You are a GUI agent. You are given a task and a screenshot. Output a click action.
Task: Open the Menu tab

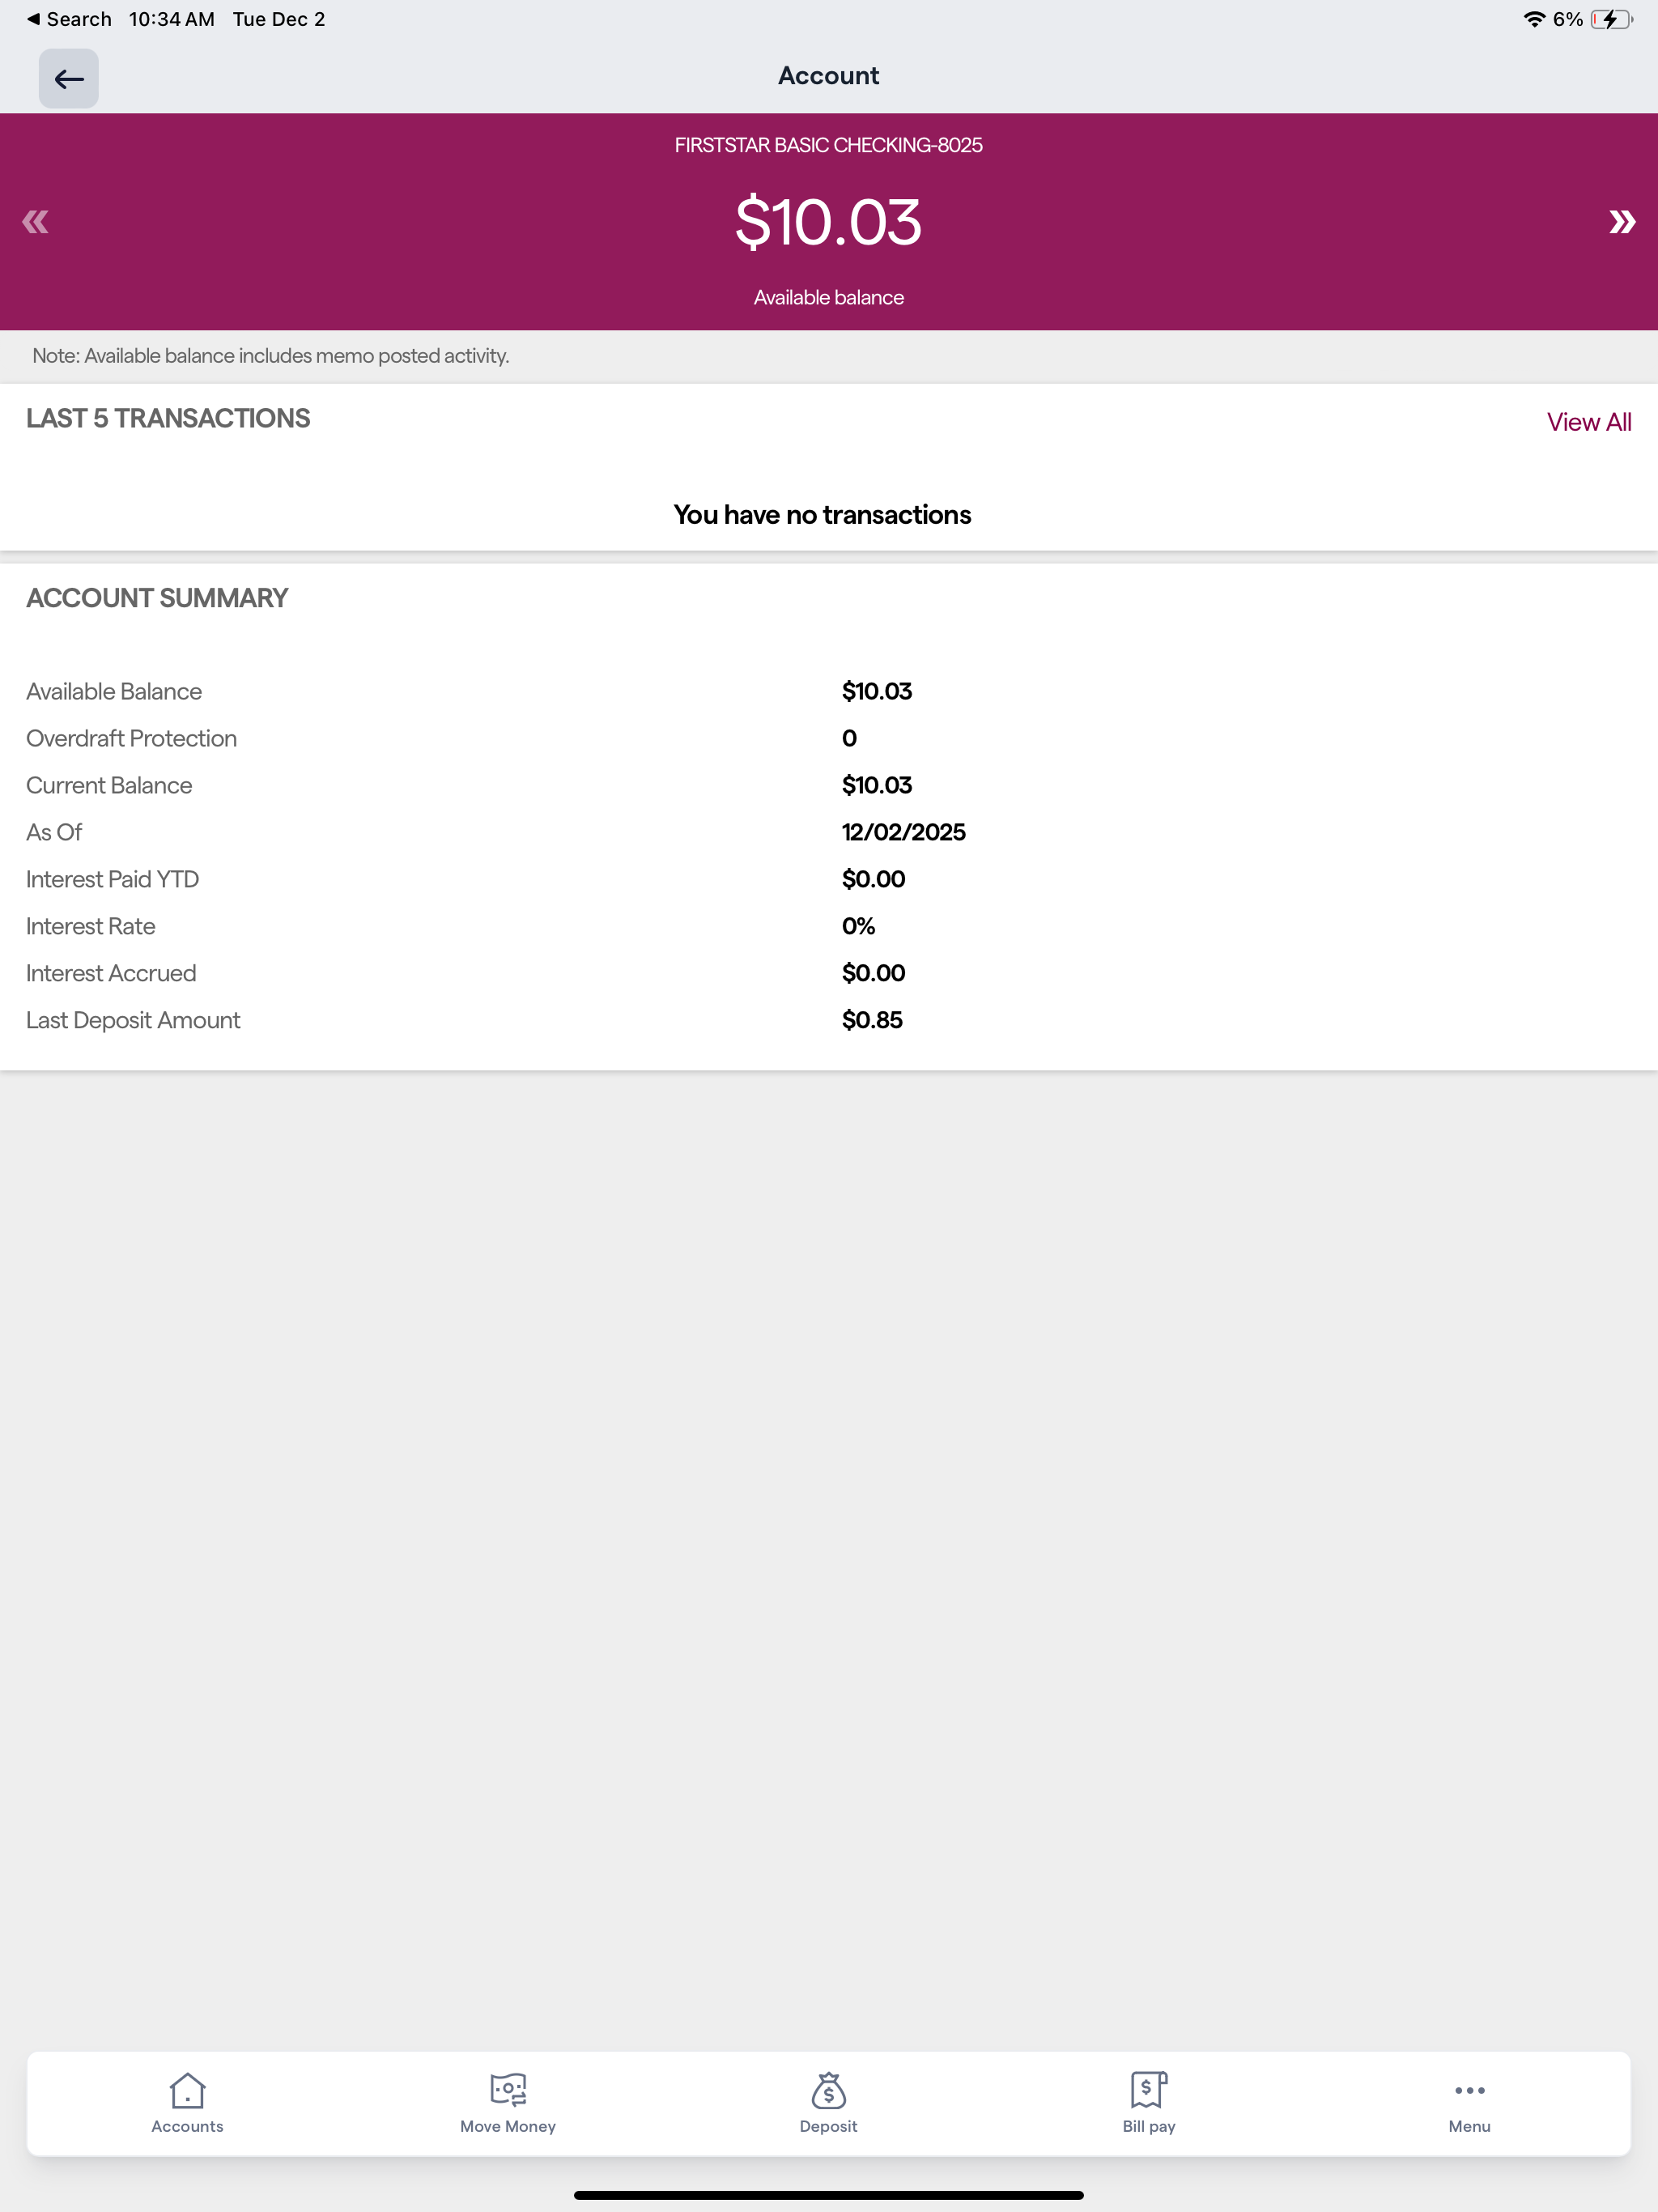coord(1469,2103)
